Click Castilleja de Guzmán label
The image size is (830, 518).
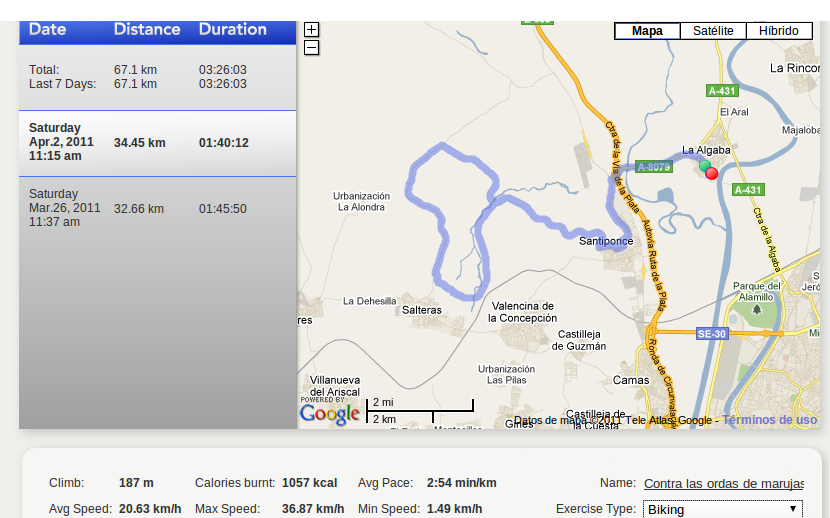[579, 340]
